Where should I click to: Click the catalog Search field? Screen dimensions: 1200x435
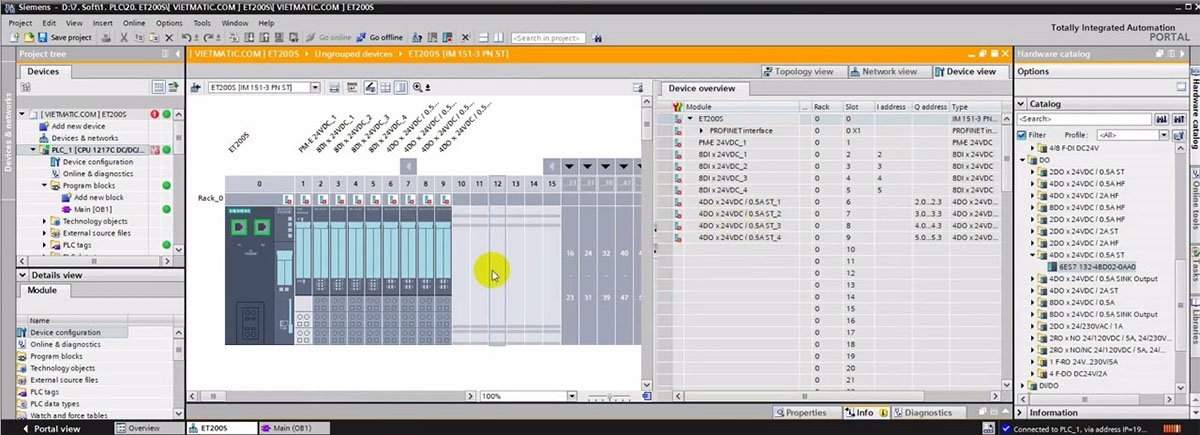tap(1085, 119)
